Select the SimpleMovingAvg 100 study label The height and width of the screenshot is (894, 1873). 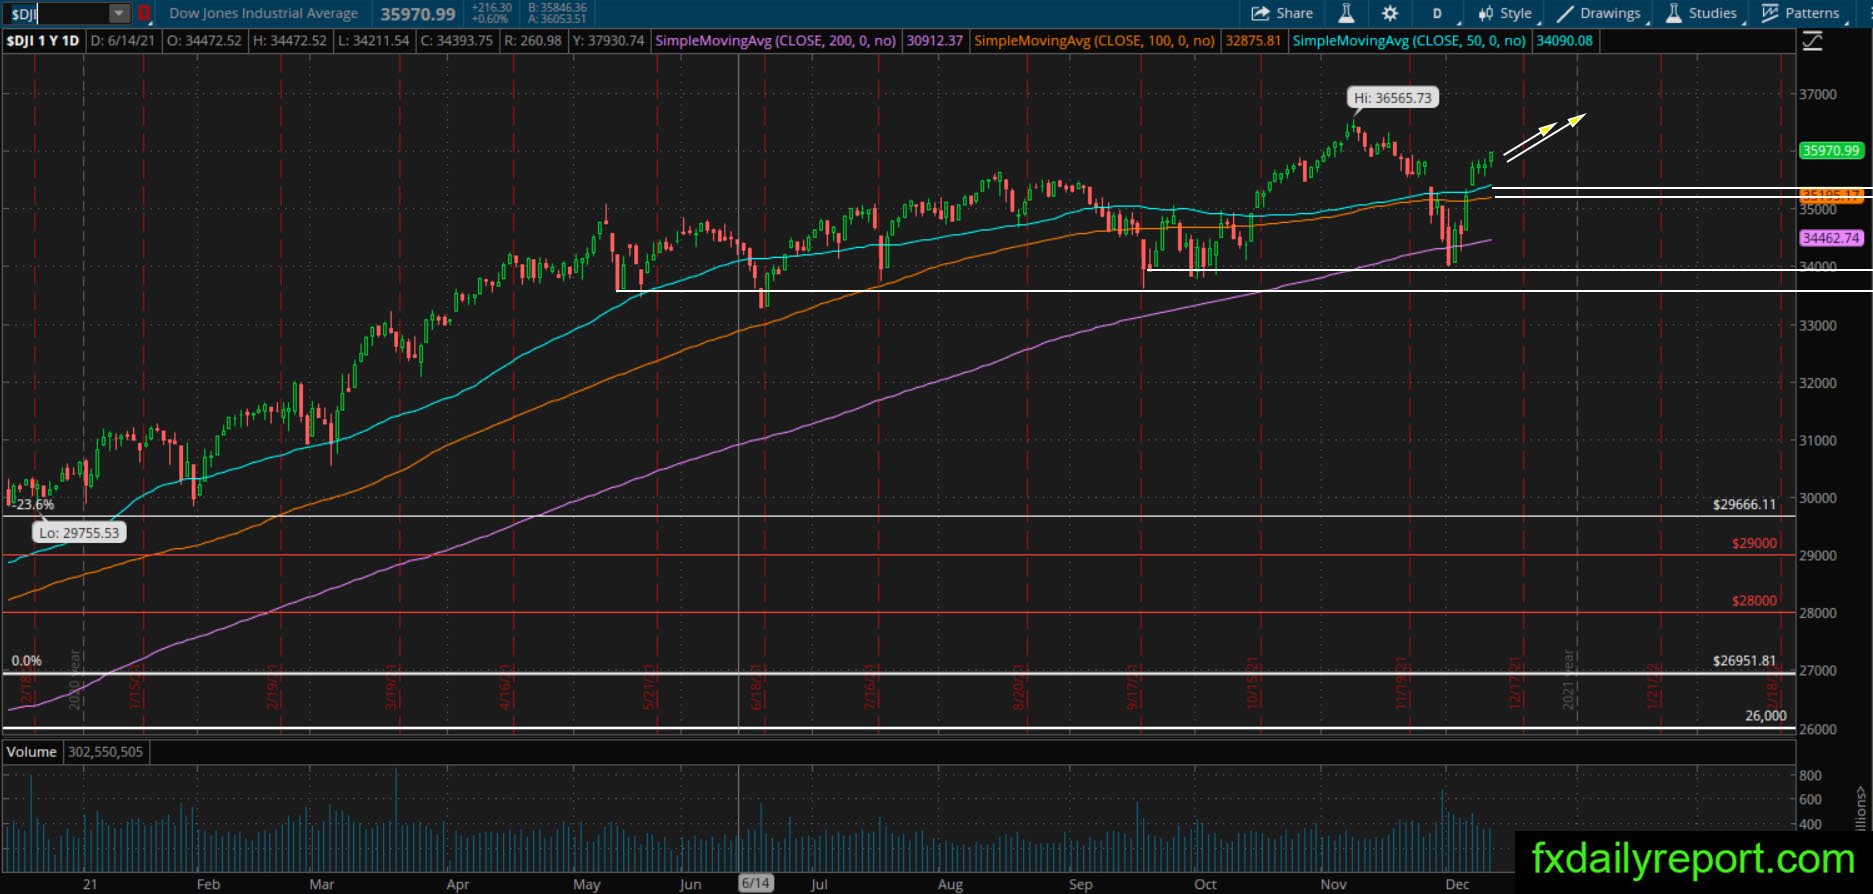pos(1095,41)
